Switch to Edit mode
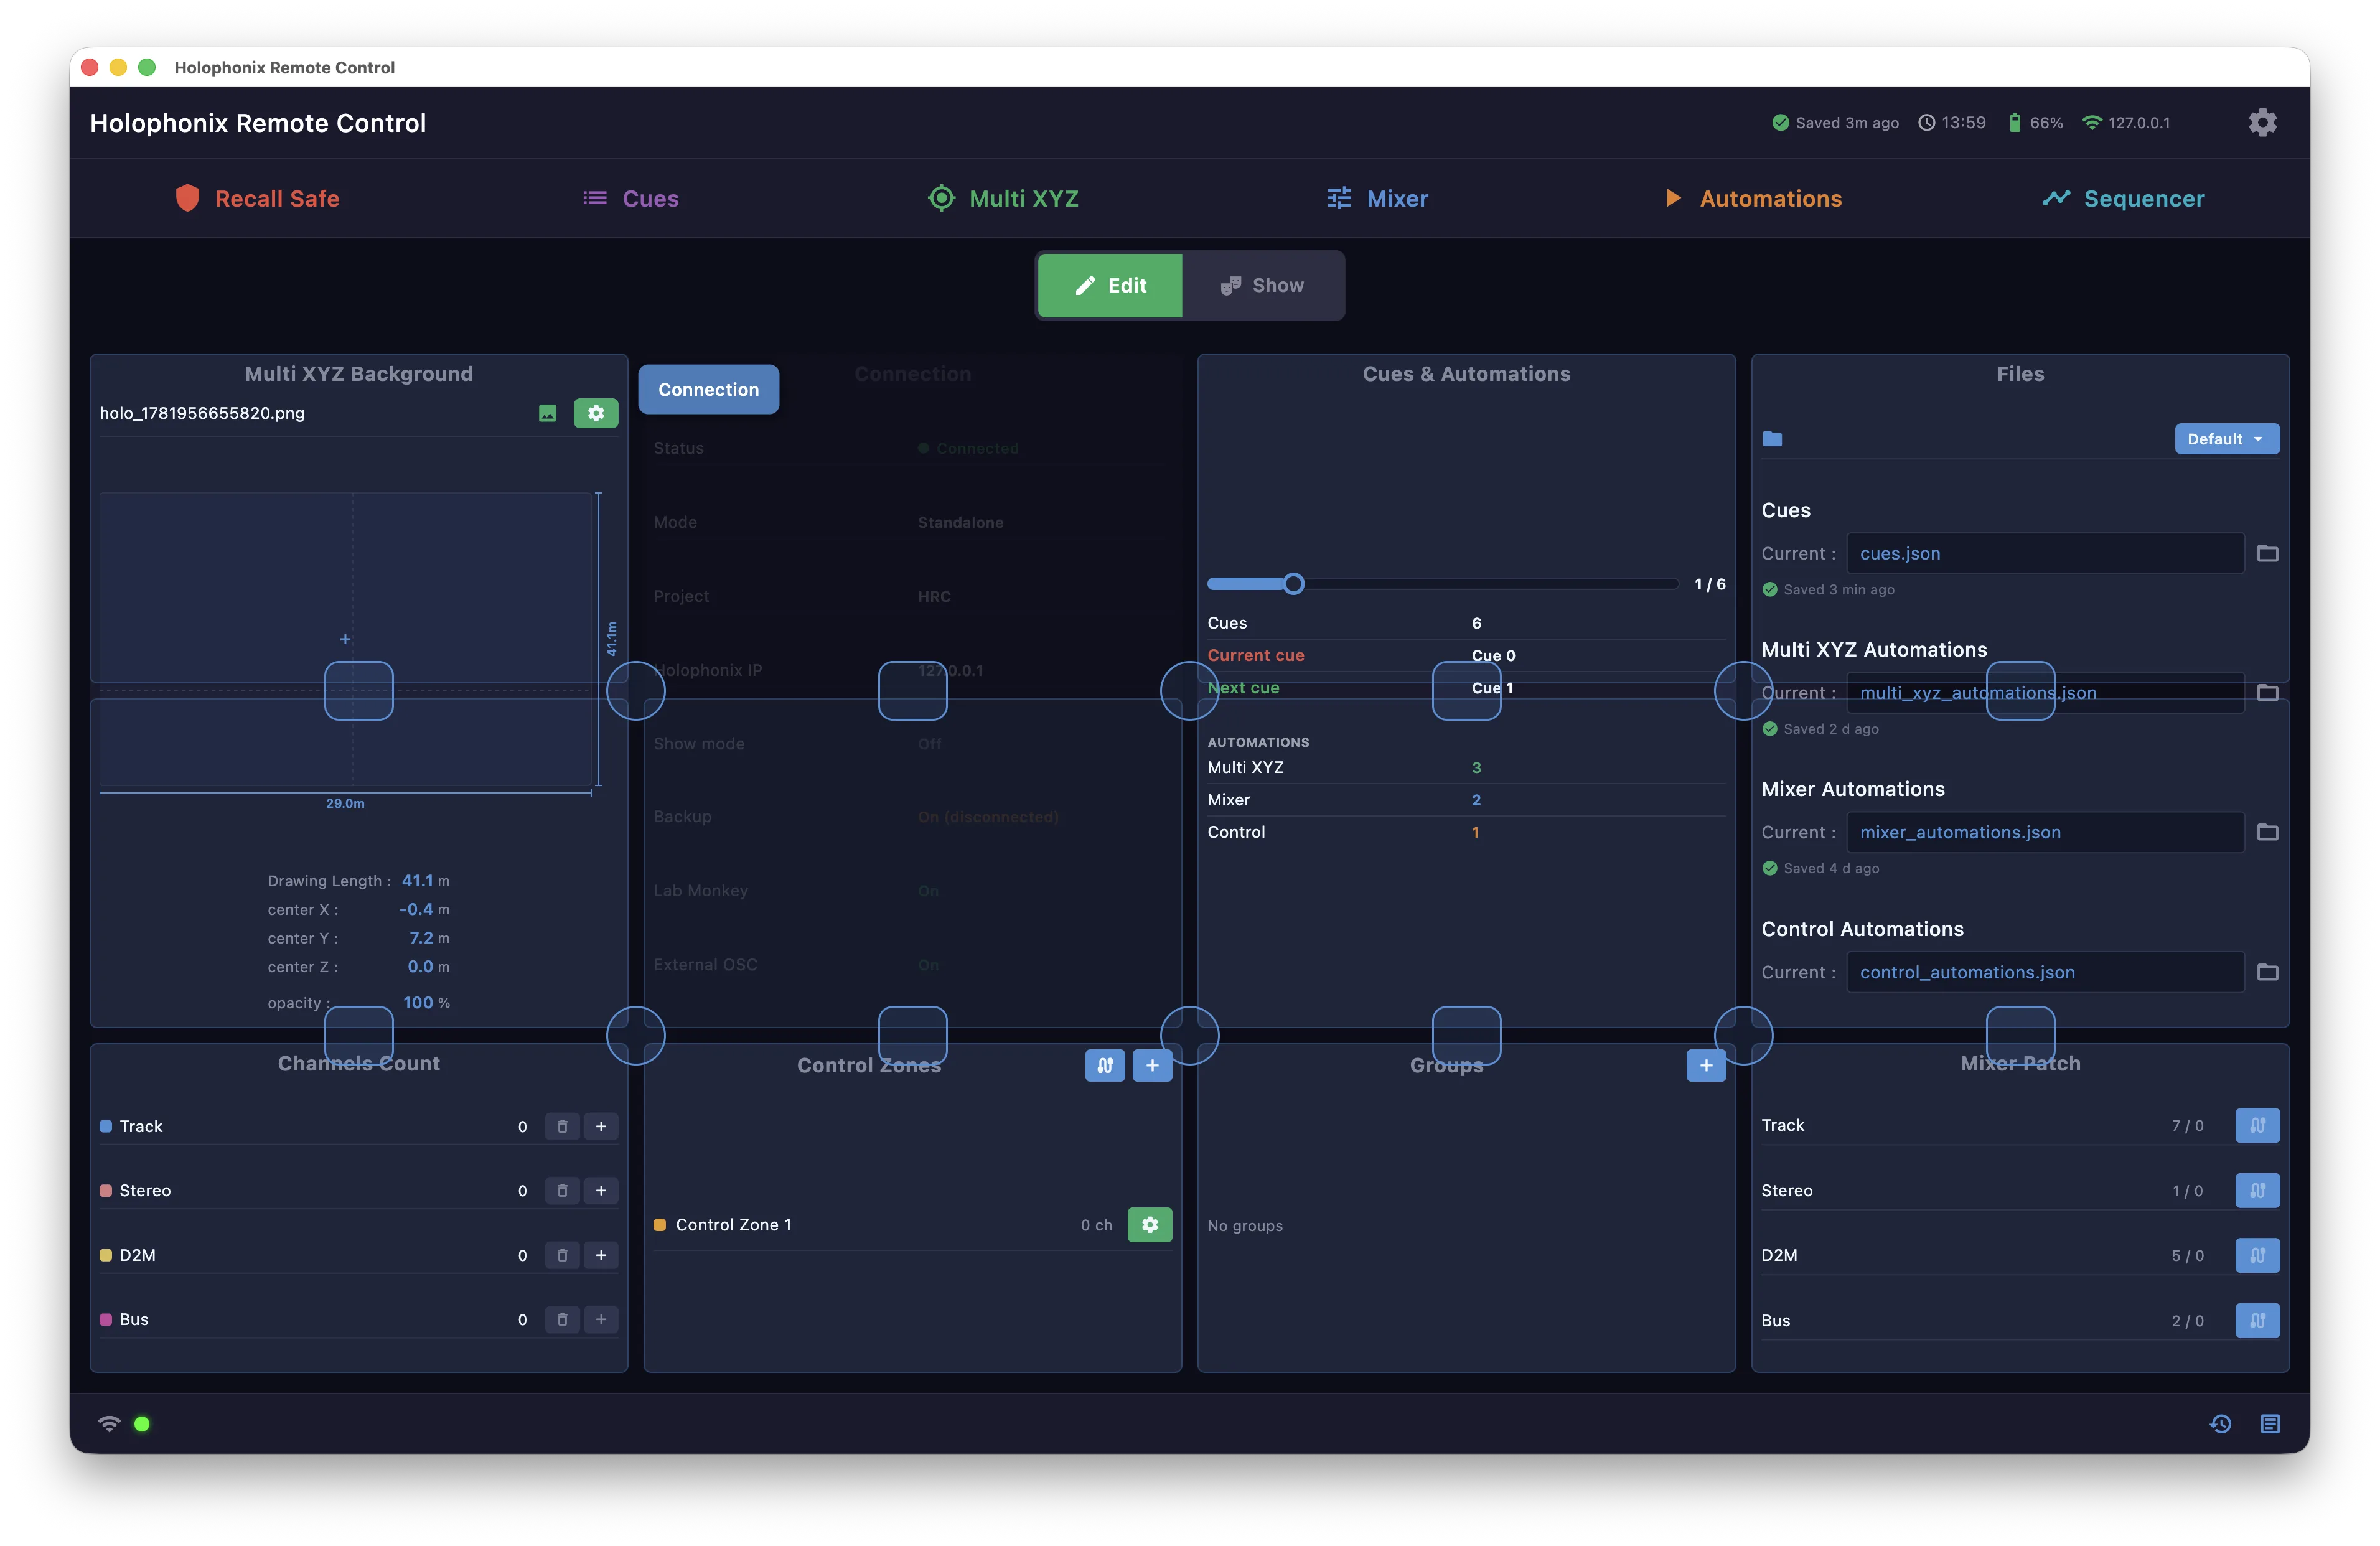 tap(1110, 285)
